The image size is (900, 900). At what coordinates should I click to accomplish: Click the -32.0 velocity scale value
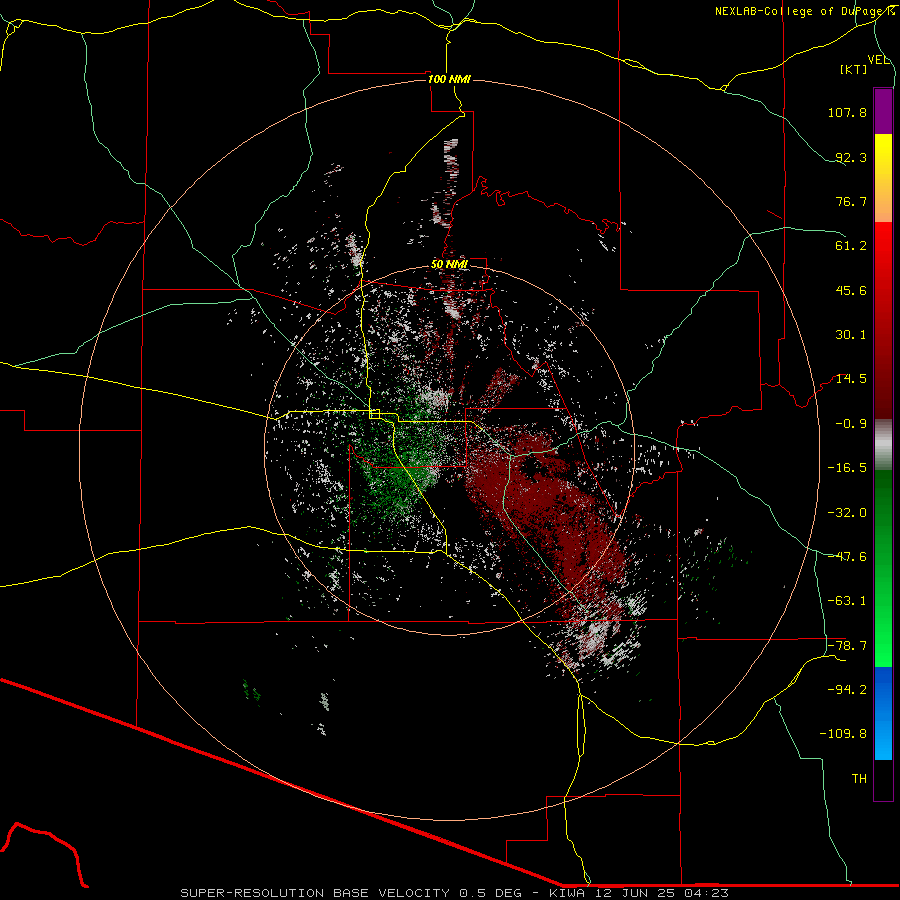click(x=847, y=513)
